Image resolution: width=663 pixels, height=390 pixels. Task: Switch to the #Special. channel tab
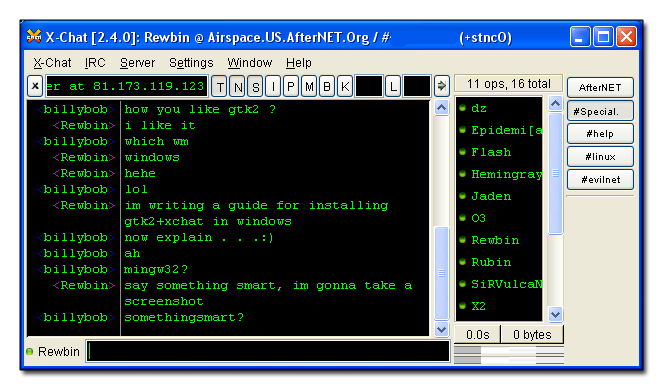pos(600,111)
